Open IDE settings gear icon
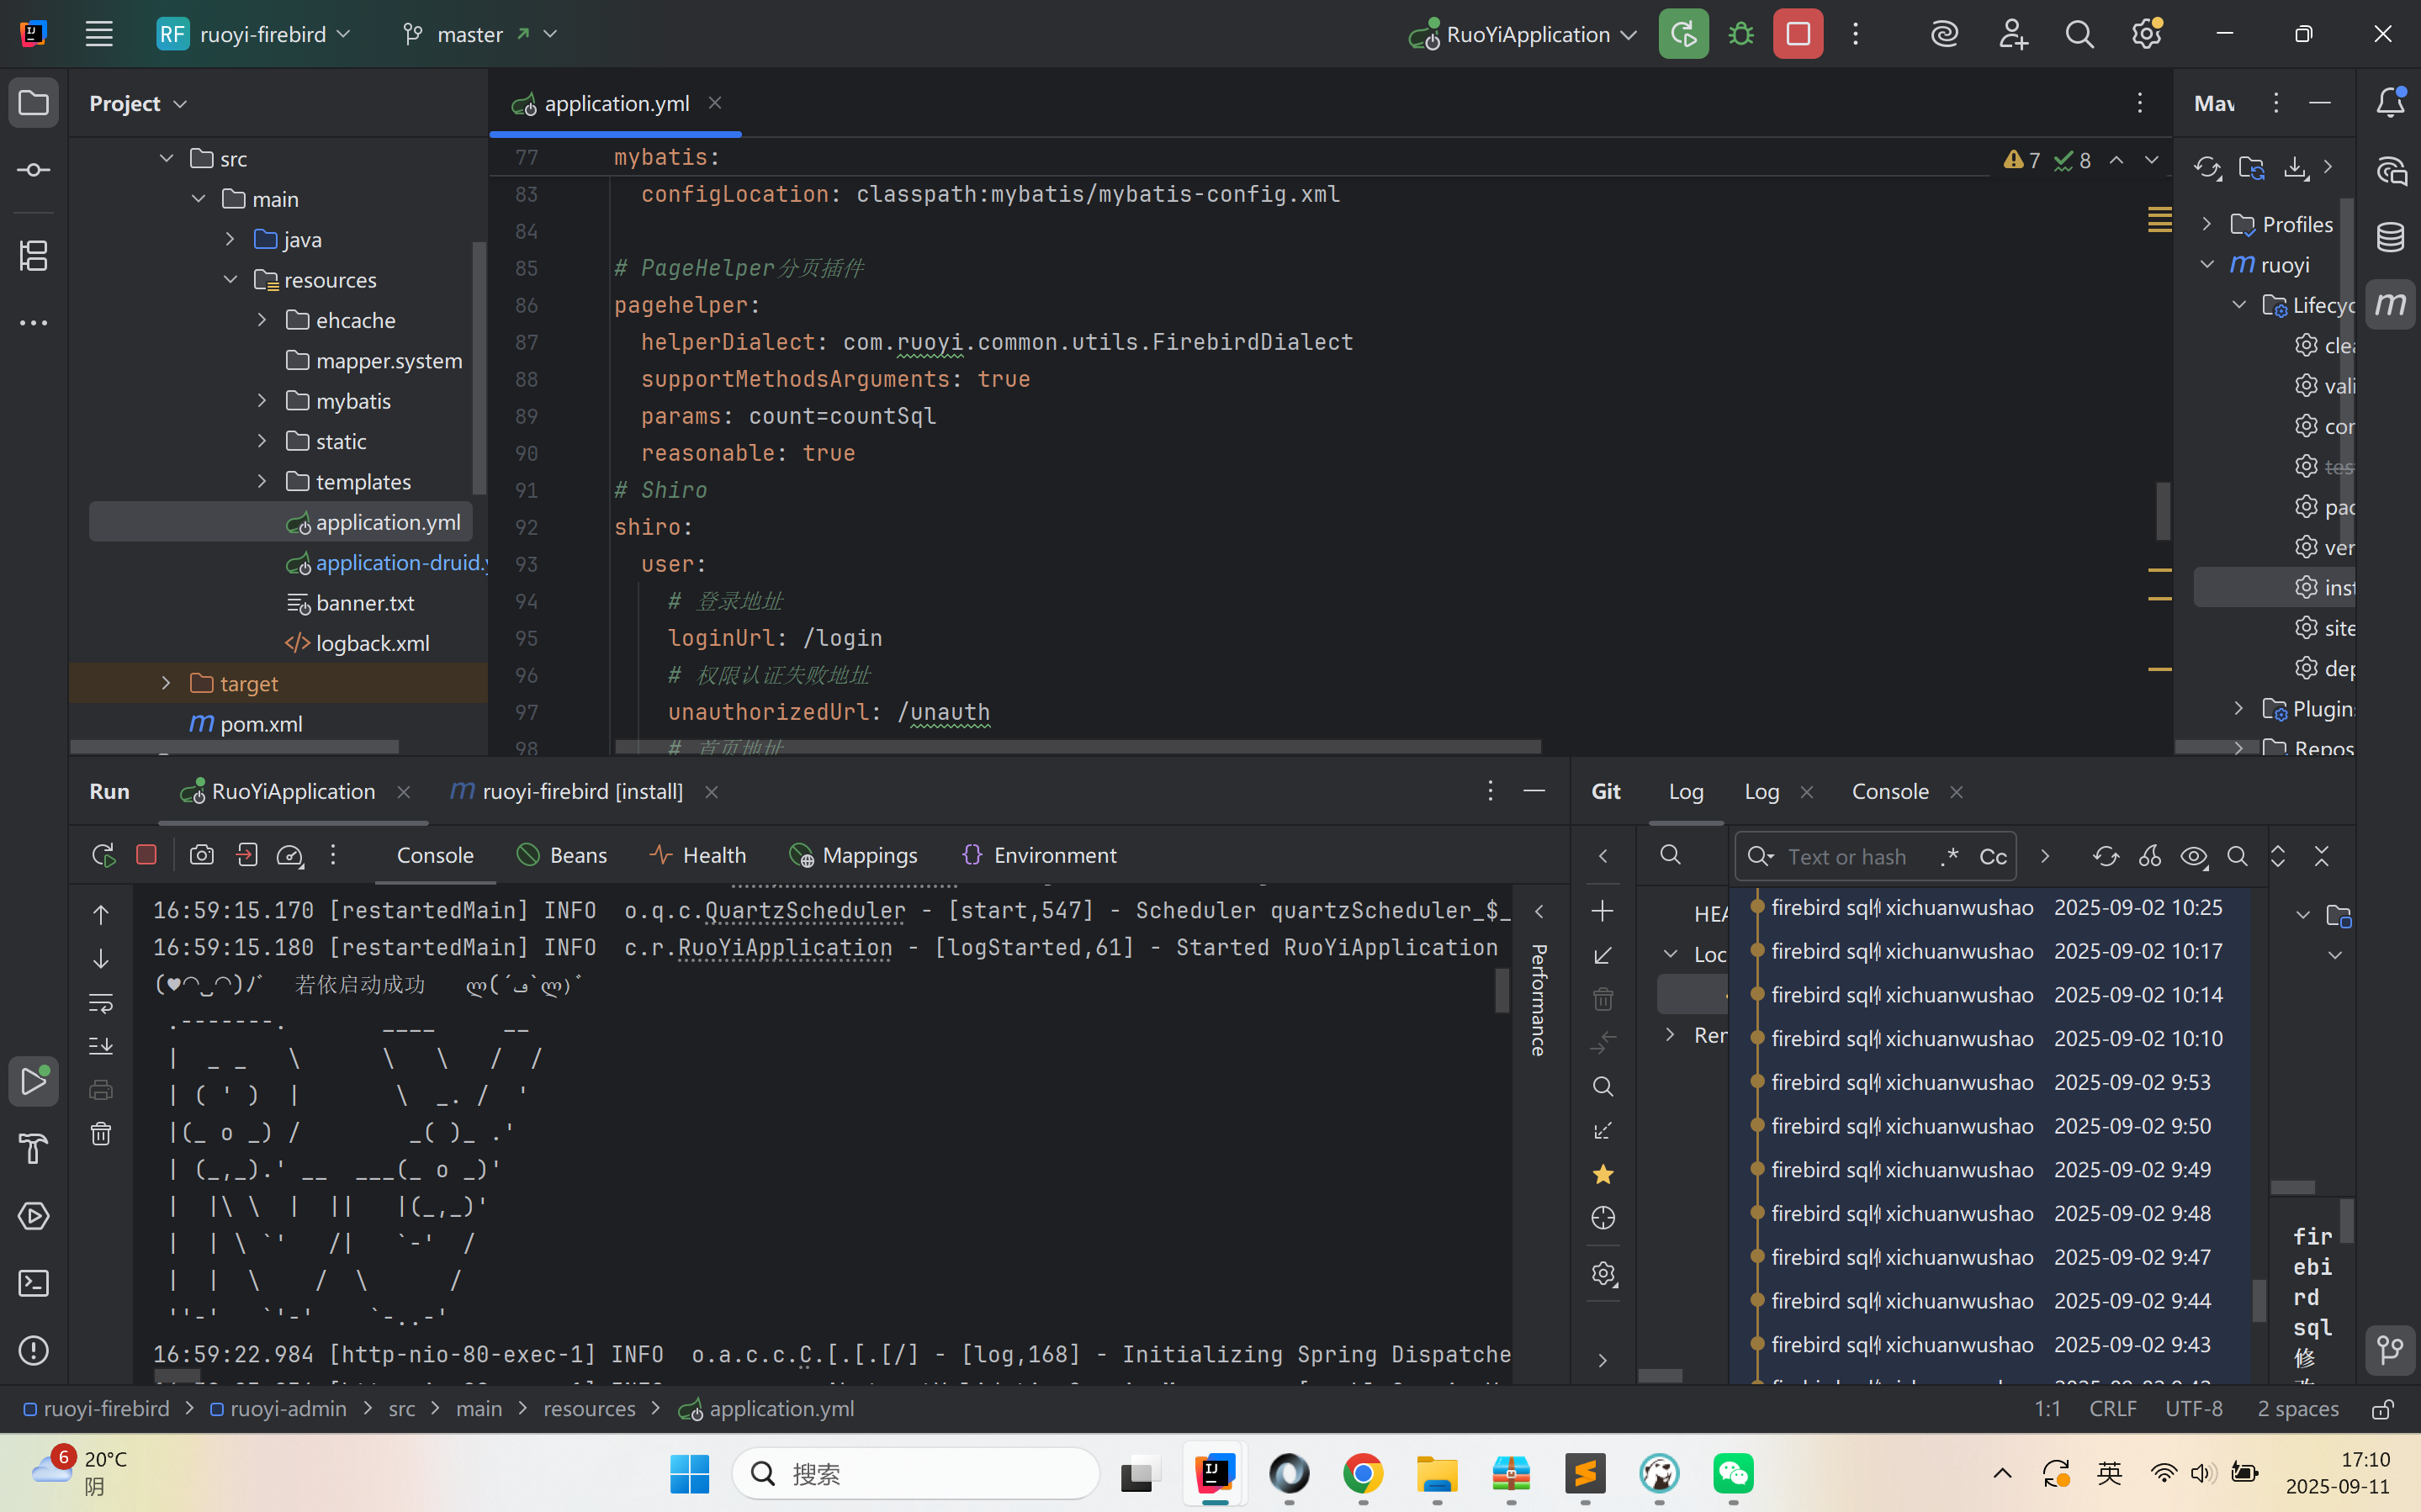The image size is (2421, 1512). click(x=2147, y=34)
